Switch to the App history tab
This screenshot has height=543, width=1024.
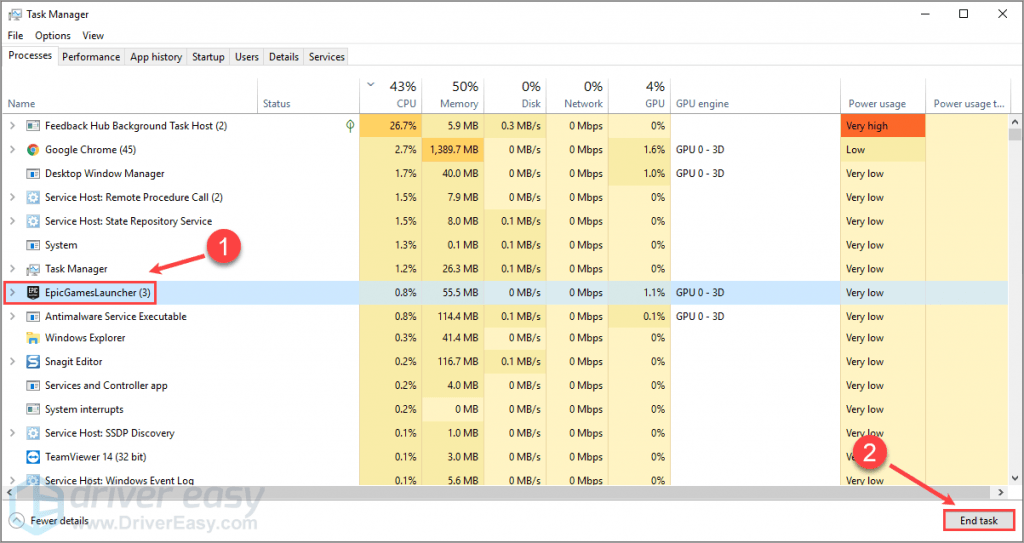click(x=156, y=57)
